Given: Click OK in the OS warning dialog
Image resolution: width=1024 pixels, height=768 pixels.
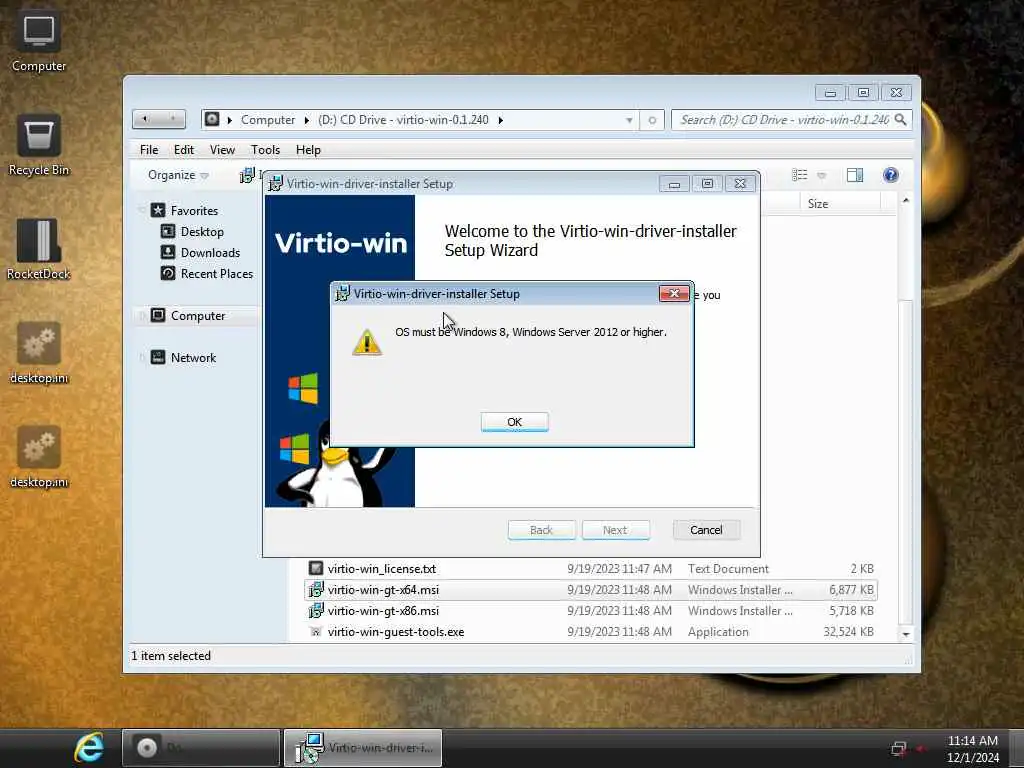Looking at the screenshot, I should click(x=515, y=422).
